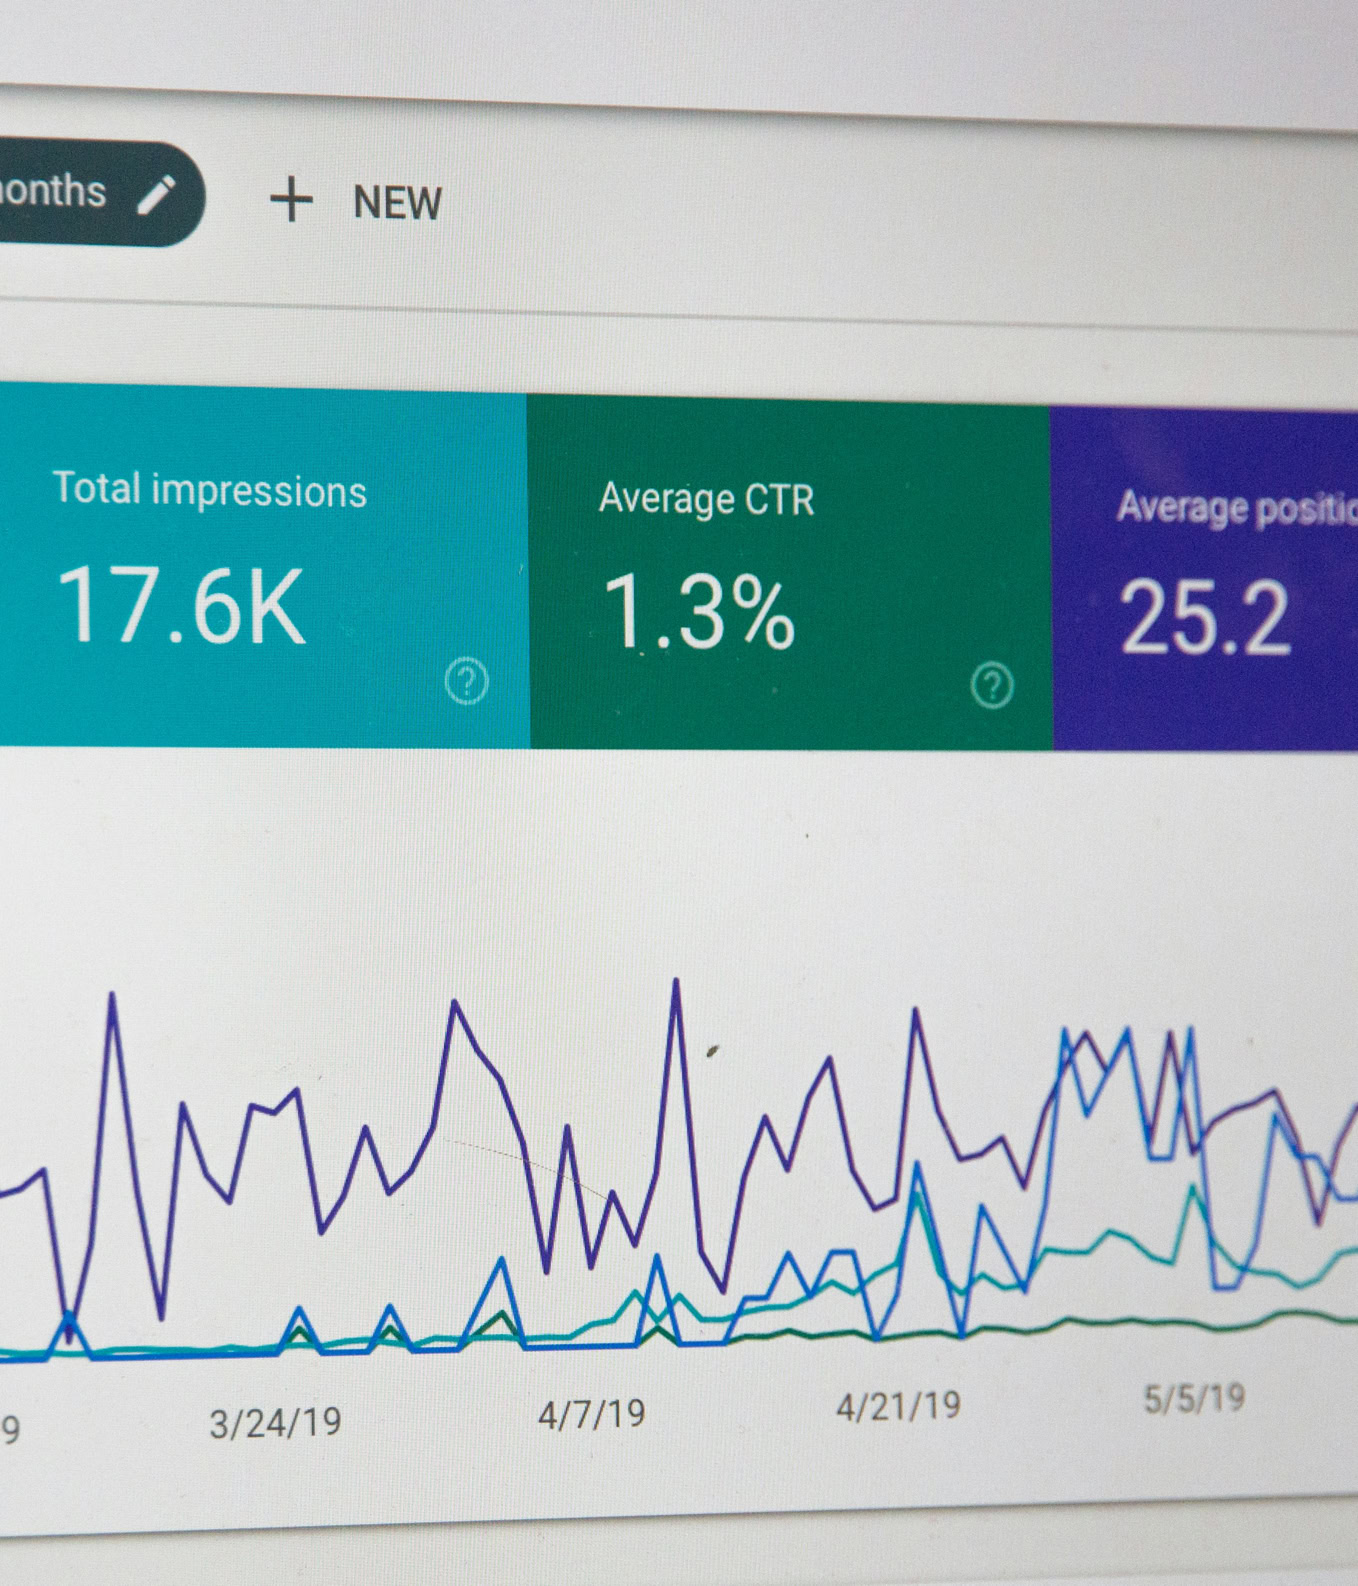Open the help icon on Average CTR card

992,686
